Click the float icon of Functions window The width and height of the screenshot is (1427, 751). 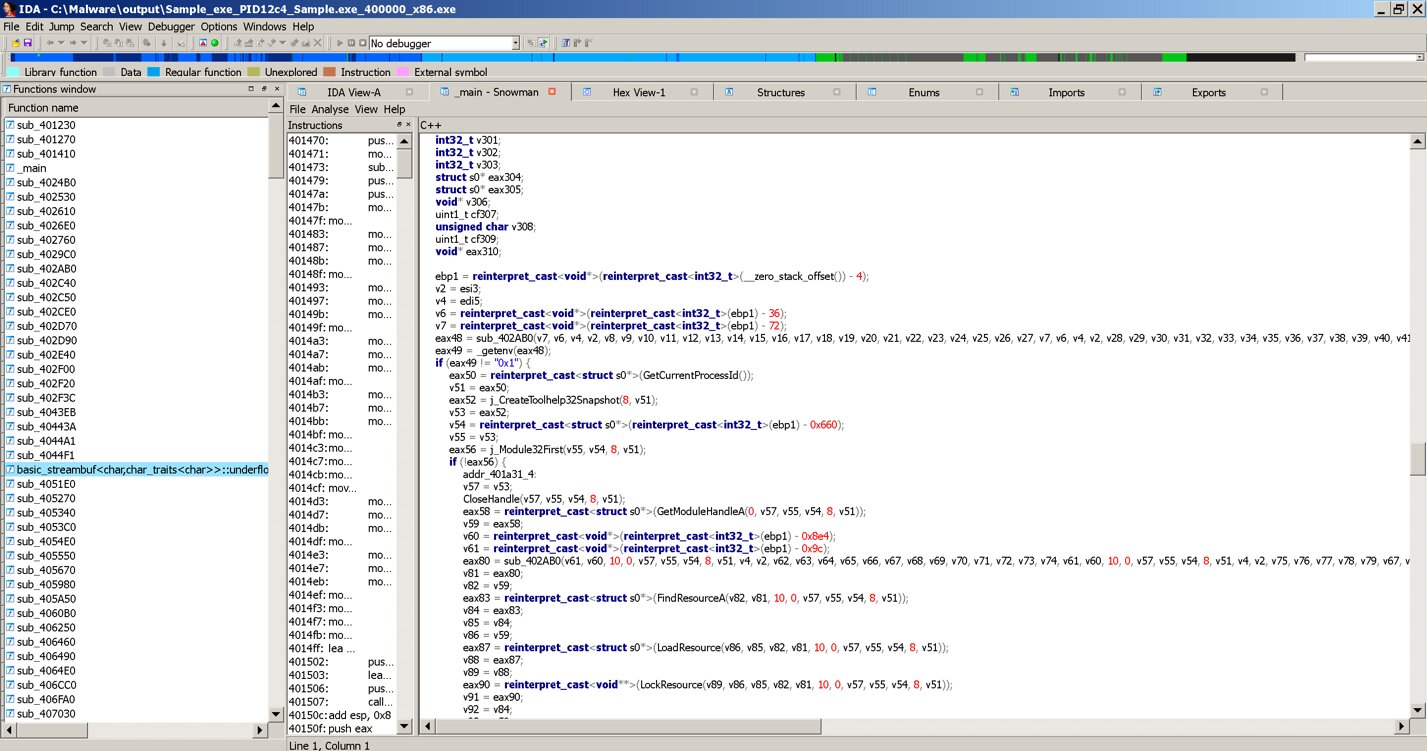coord(265,89)
